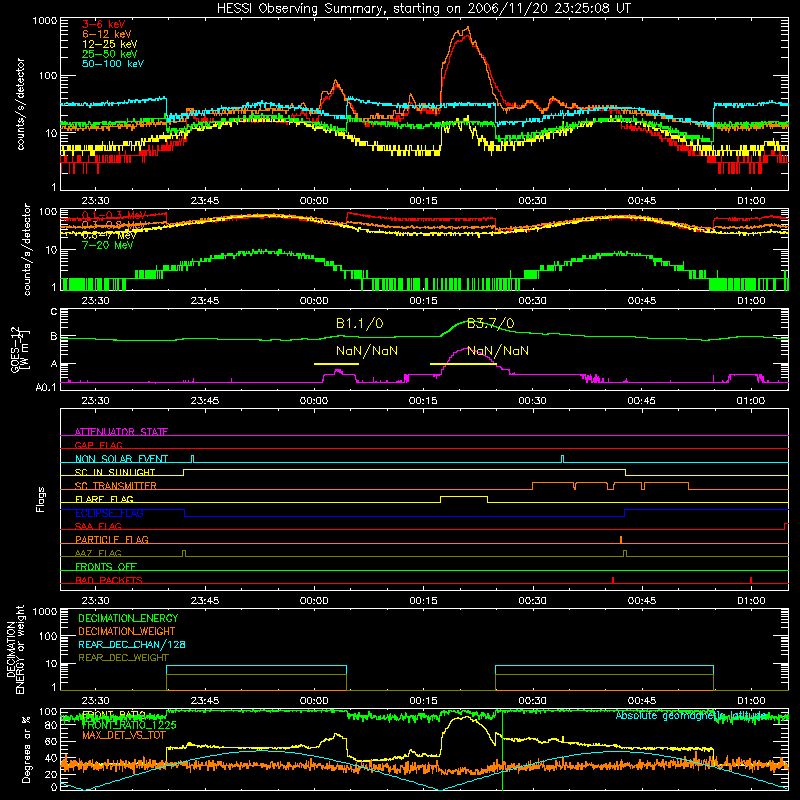The height and width of the screenshot is (800, 800).
Task: Click the green vertical marker line in bottom panel
Action: pos(503,750)
